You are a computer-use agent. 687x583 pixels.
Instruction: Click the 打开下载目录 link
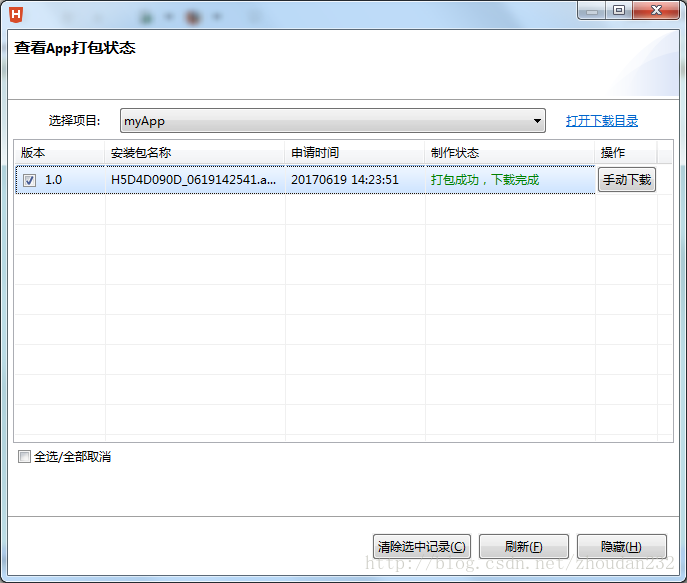(602, 121)
